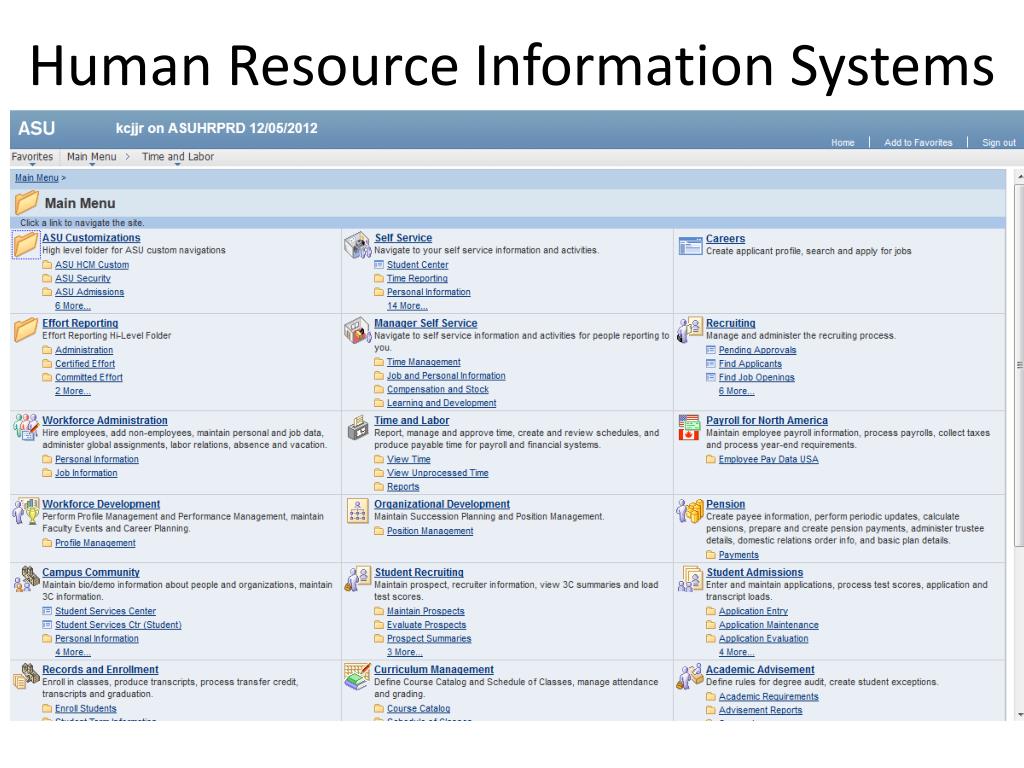This screenshot has width=1024, height=768.
Task: Open the Academic Requirements link
Action: click(x=769, y=697)
